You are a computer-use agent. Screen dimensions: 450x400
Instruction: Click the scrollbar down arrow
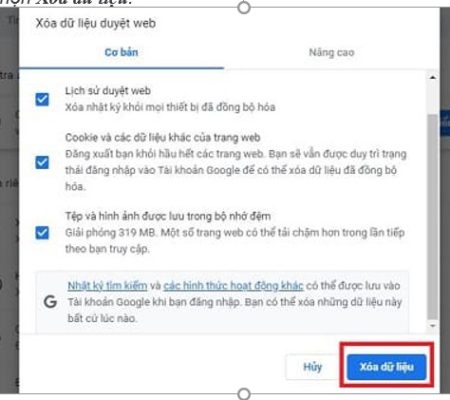(x=433, y=326)
